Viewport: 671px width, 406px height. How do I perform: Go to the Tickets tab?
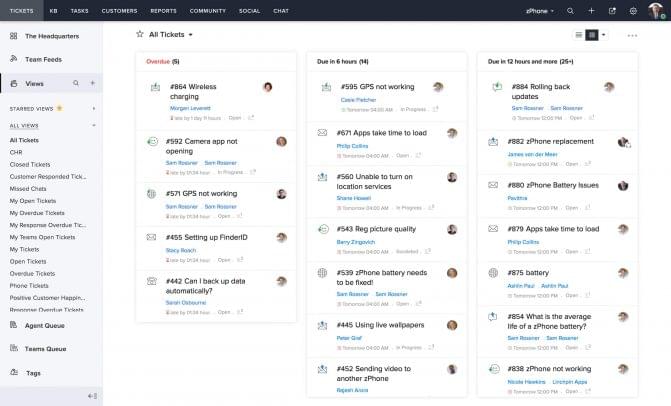21,11
